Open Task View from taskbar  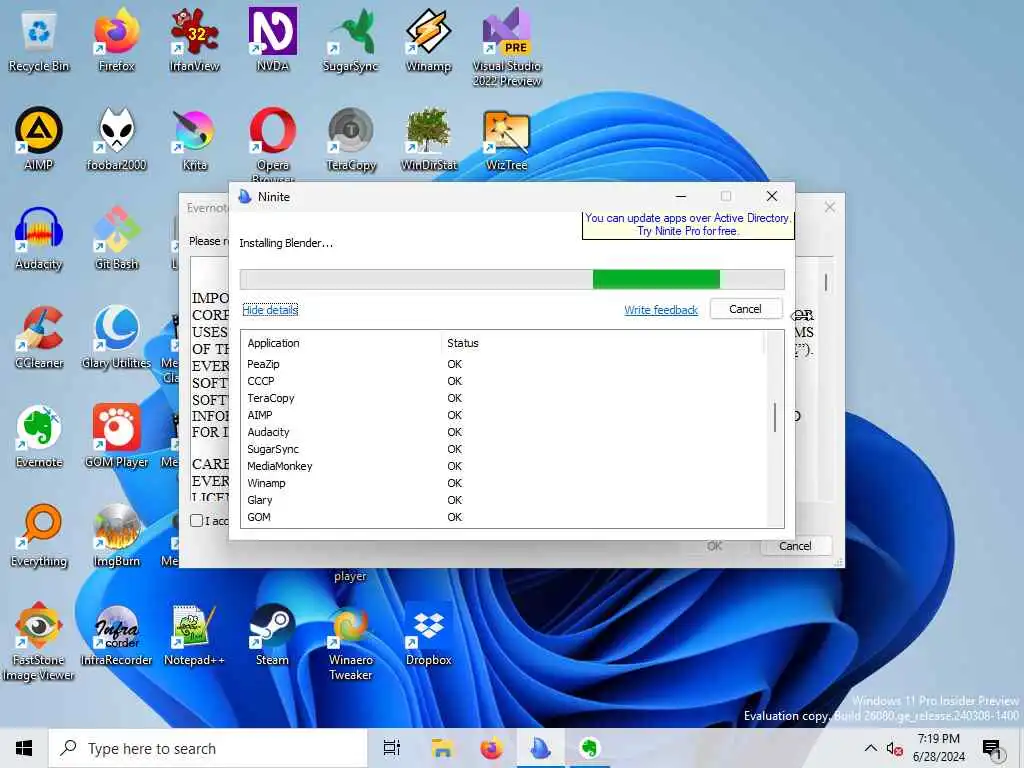(x=392, y=748)
